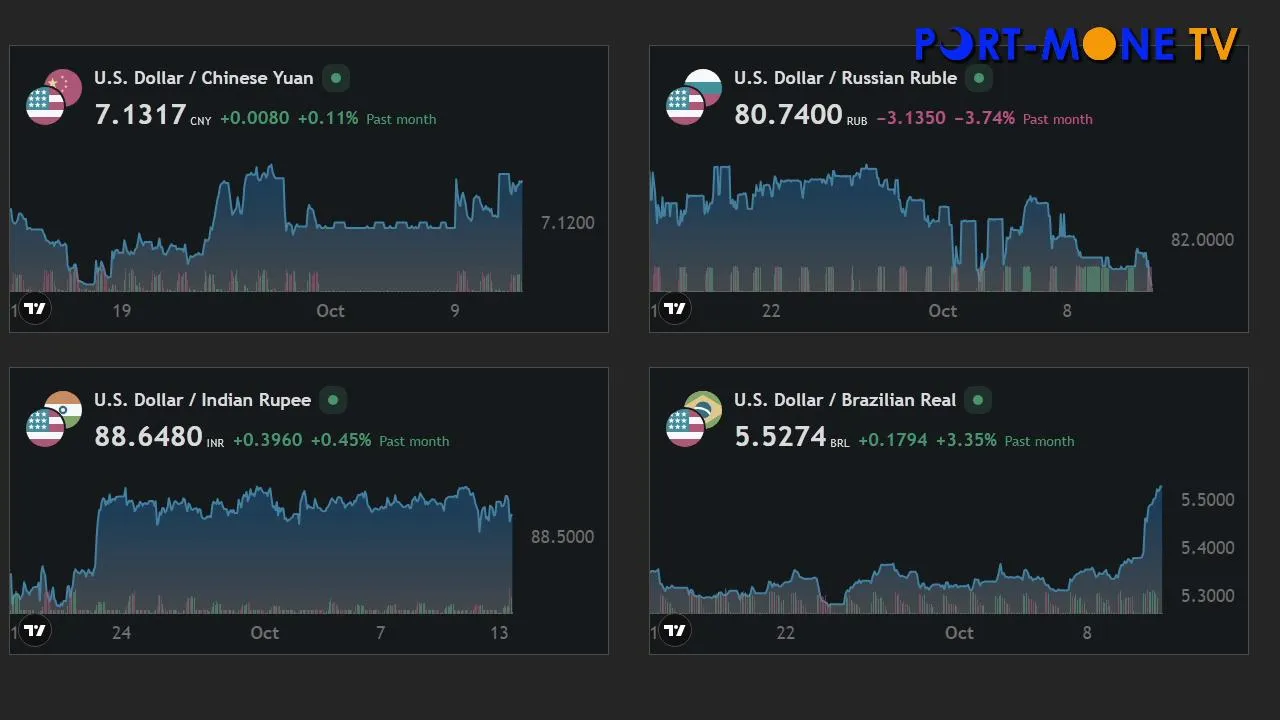
Task: Click the TradingView logo on Russian Ruble chart
Action: pyautogui.click(x=675, y=308)
